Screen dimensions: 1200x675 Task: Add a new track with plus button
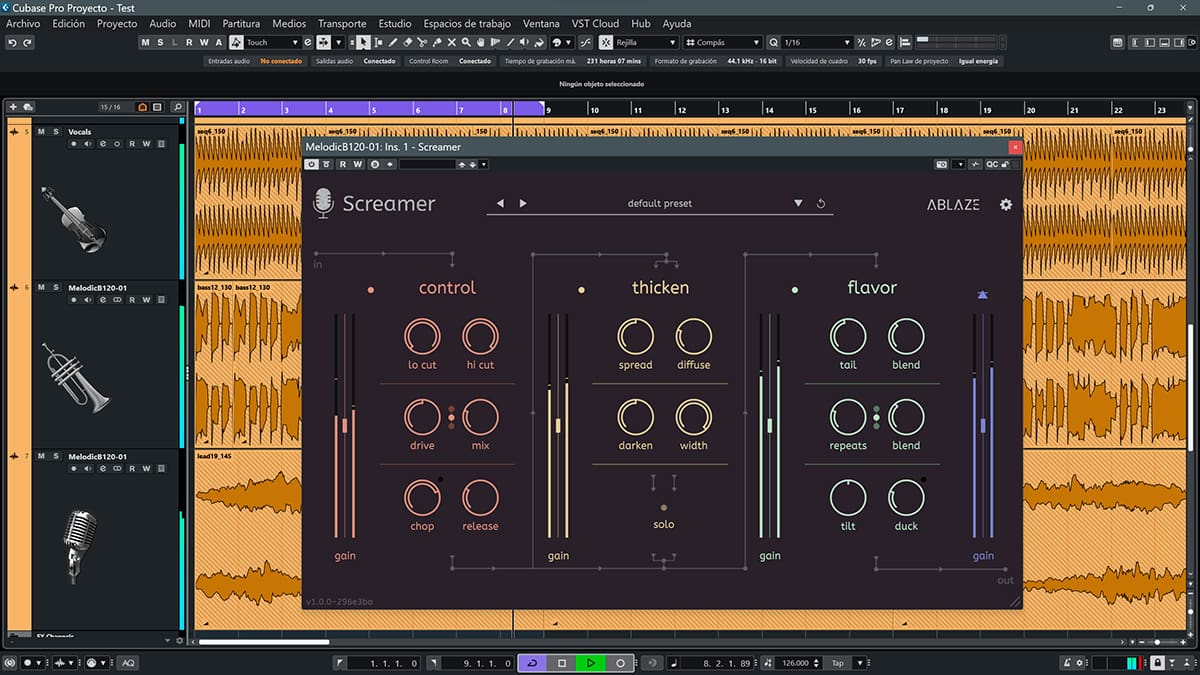[x=13, y=107]
